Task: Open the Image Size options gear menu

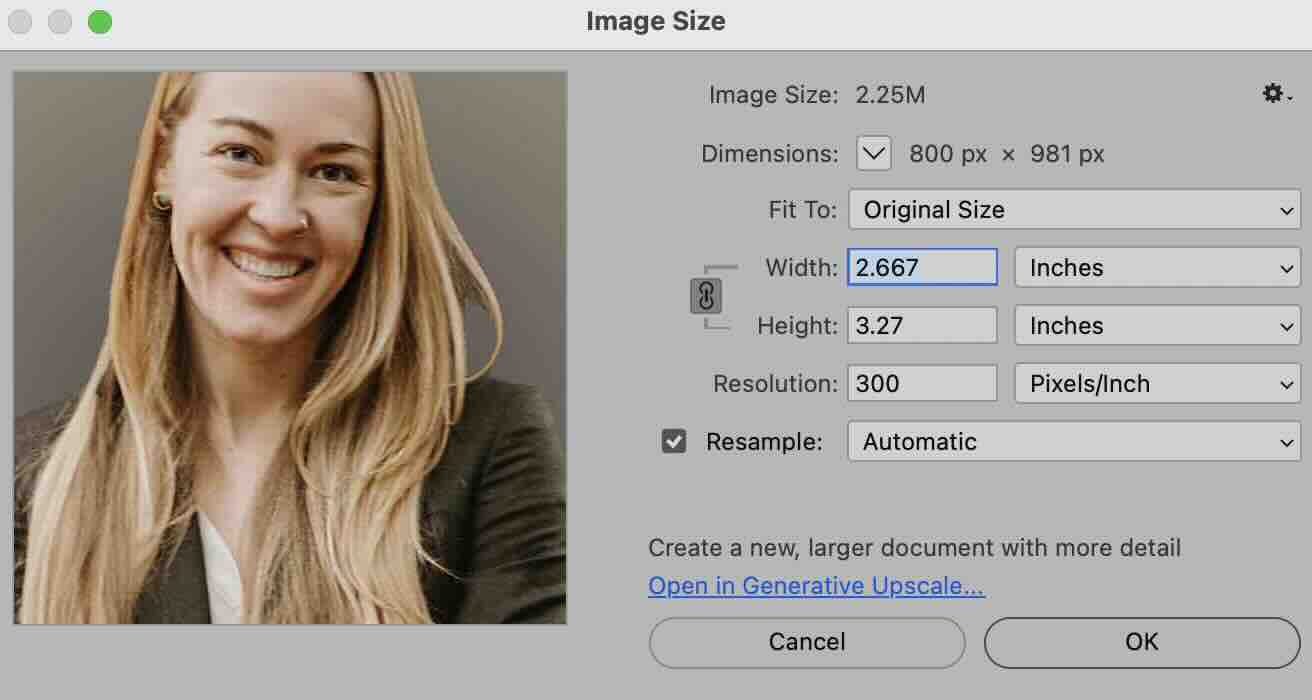Action: tap(1272, 93)
